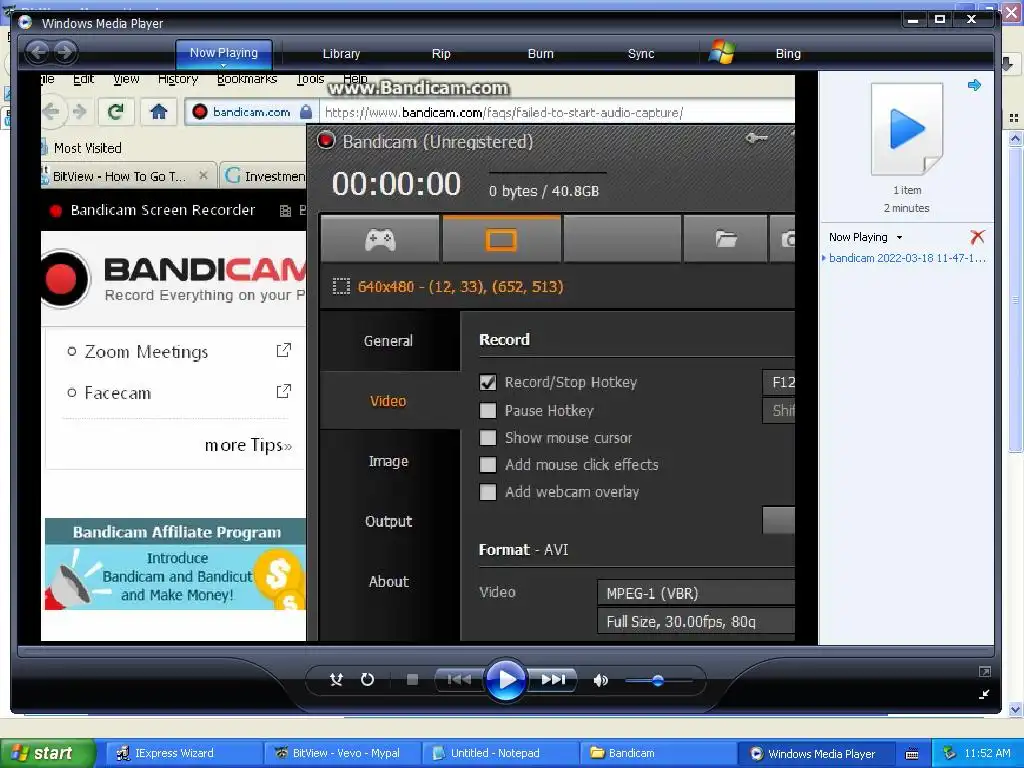Tick Add webcam overlay checkbox in the video
This screenshot has height=768, width=1024.
[488, 492]
